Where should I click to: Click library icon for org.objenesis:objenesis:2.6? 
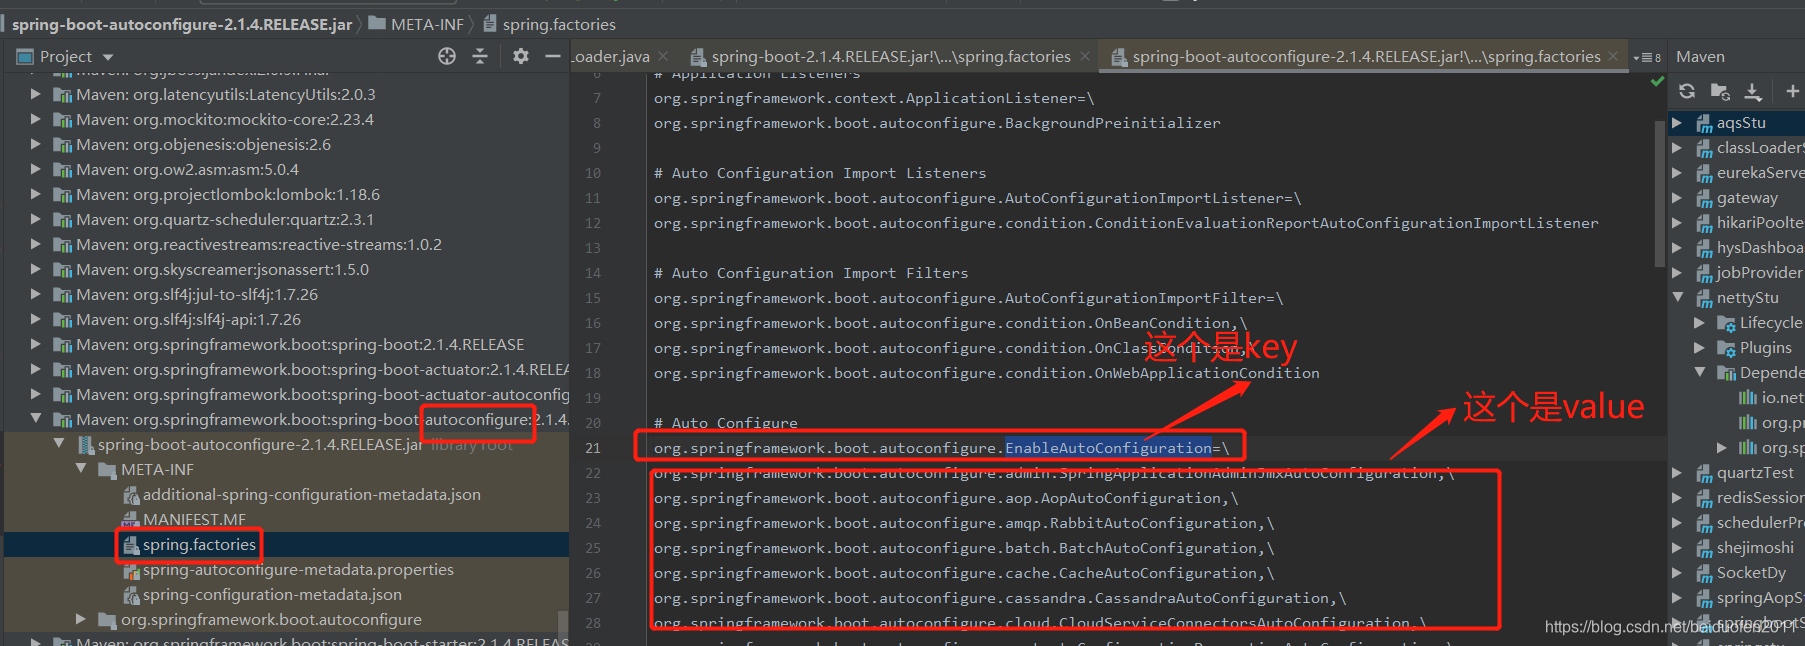(62, 145)
